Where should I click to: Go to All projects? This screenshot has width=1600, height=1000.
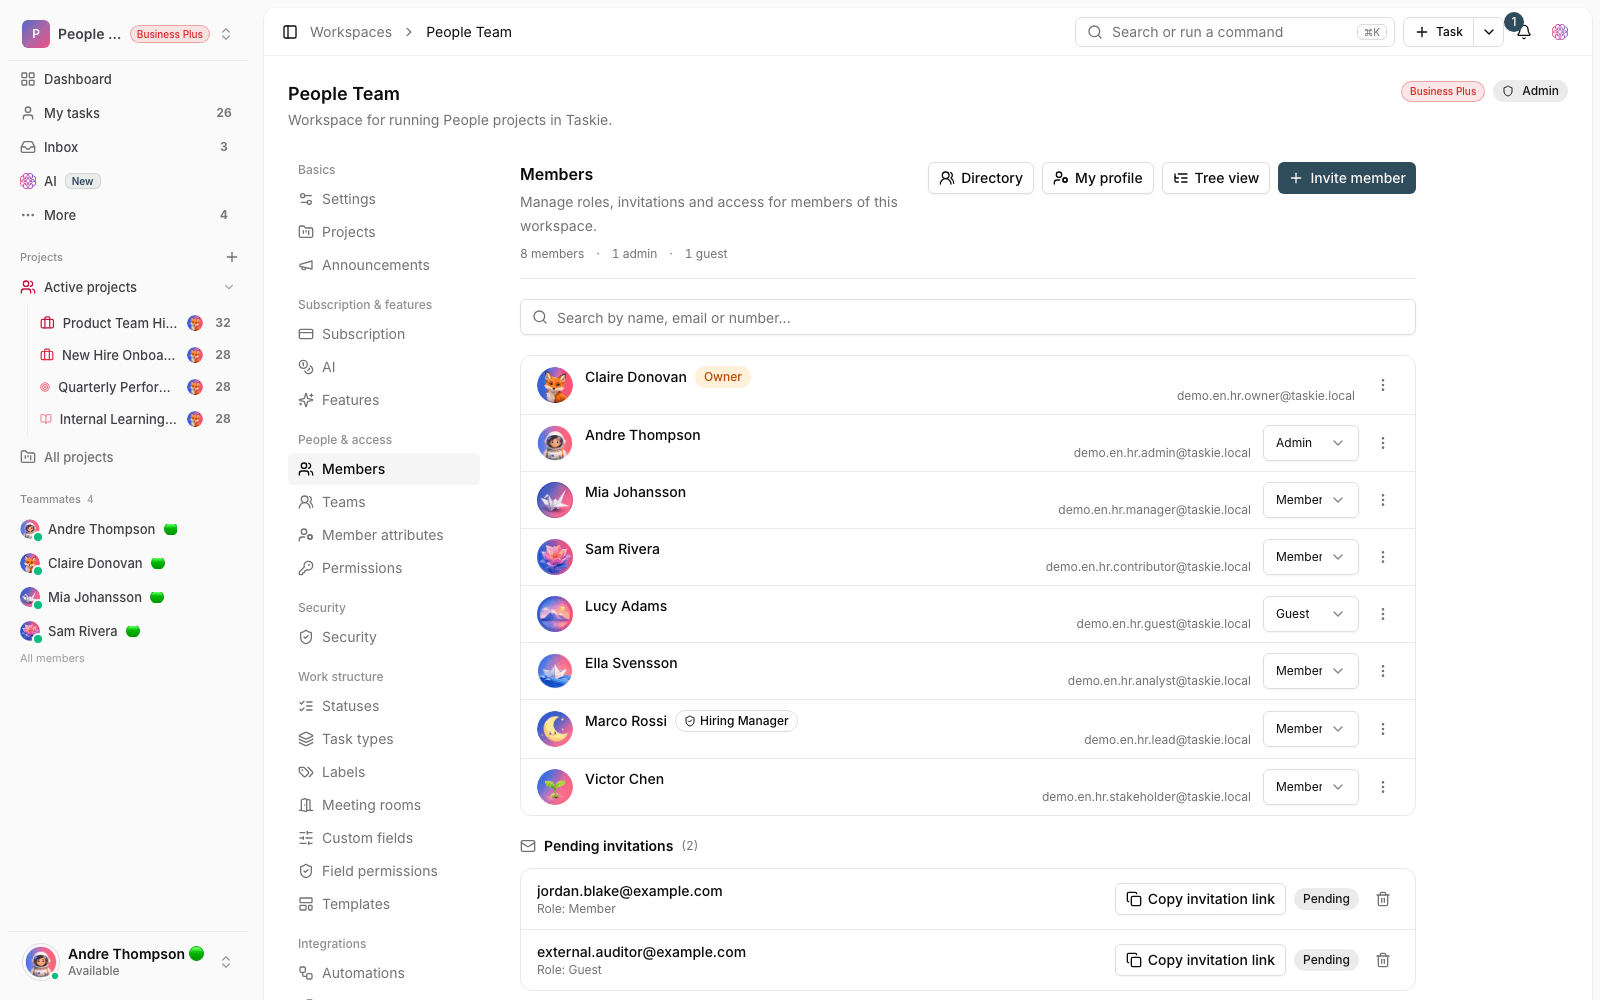(x=128, y=457)
